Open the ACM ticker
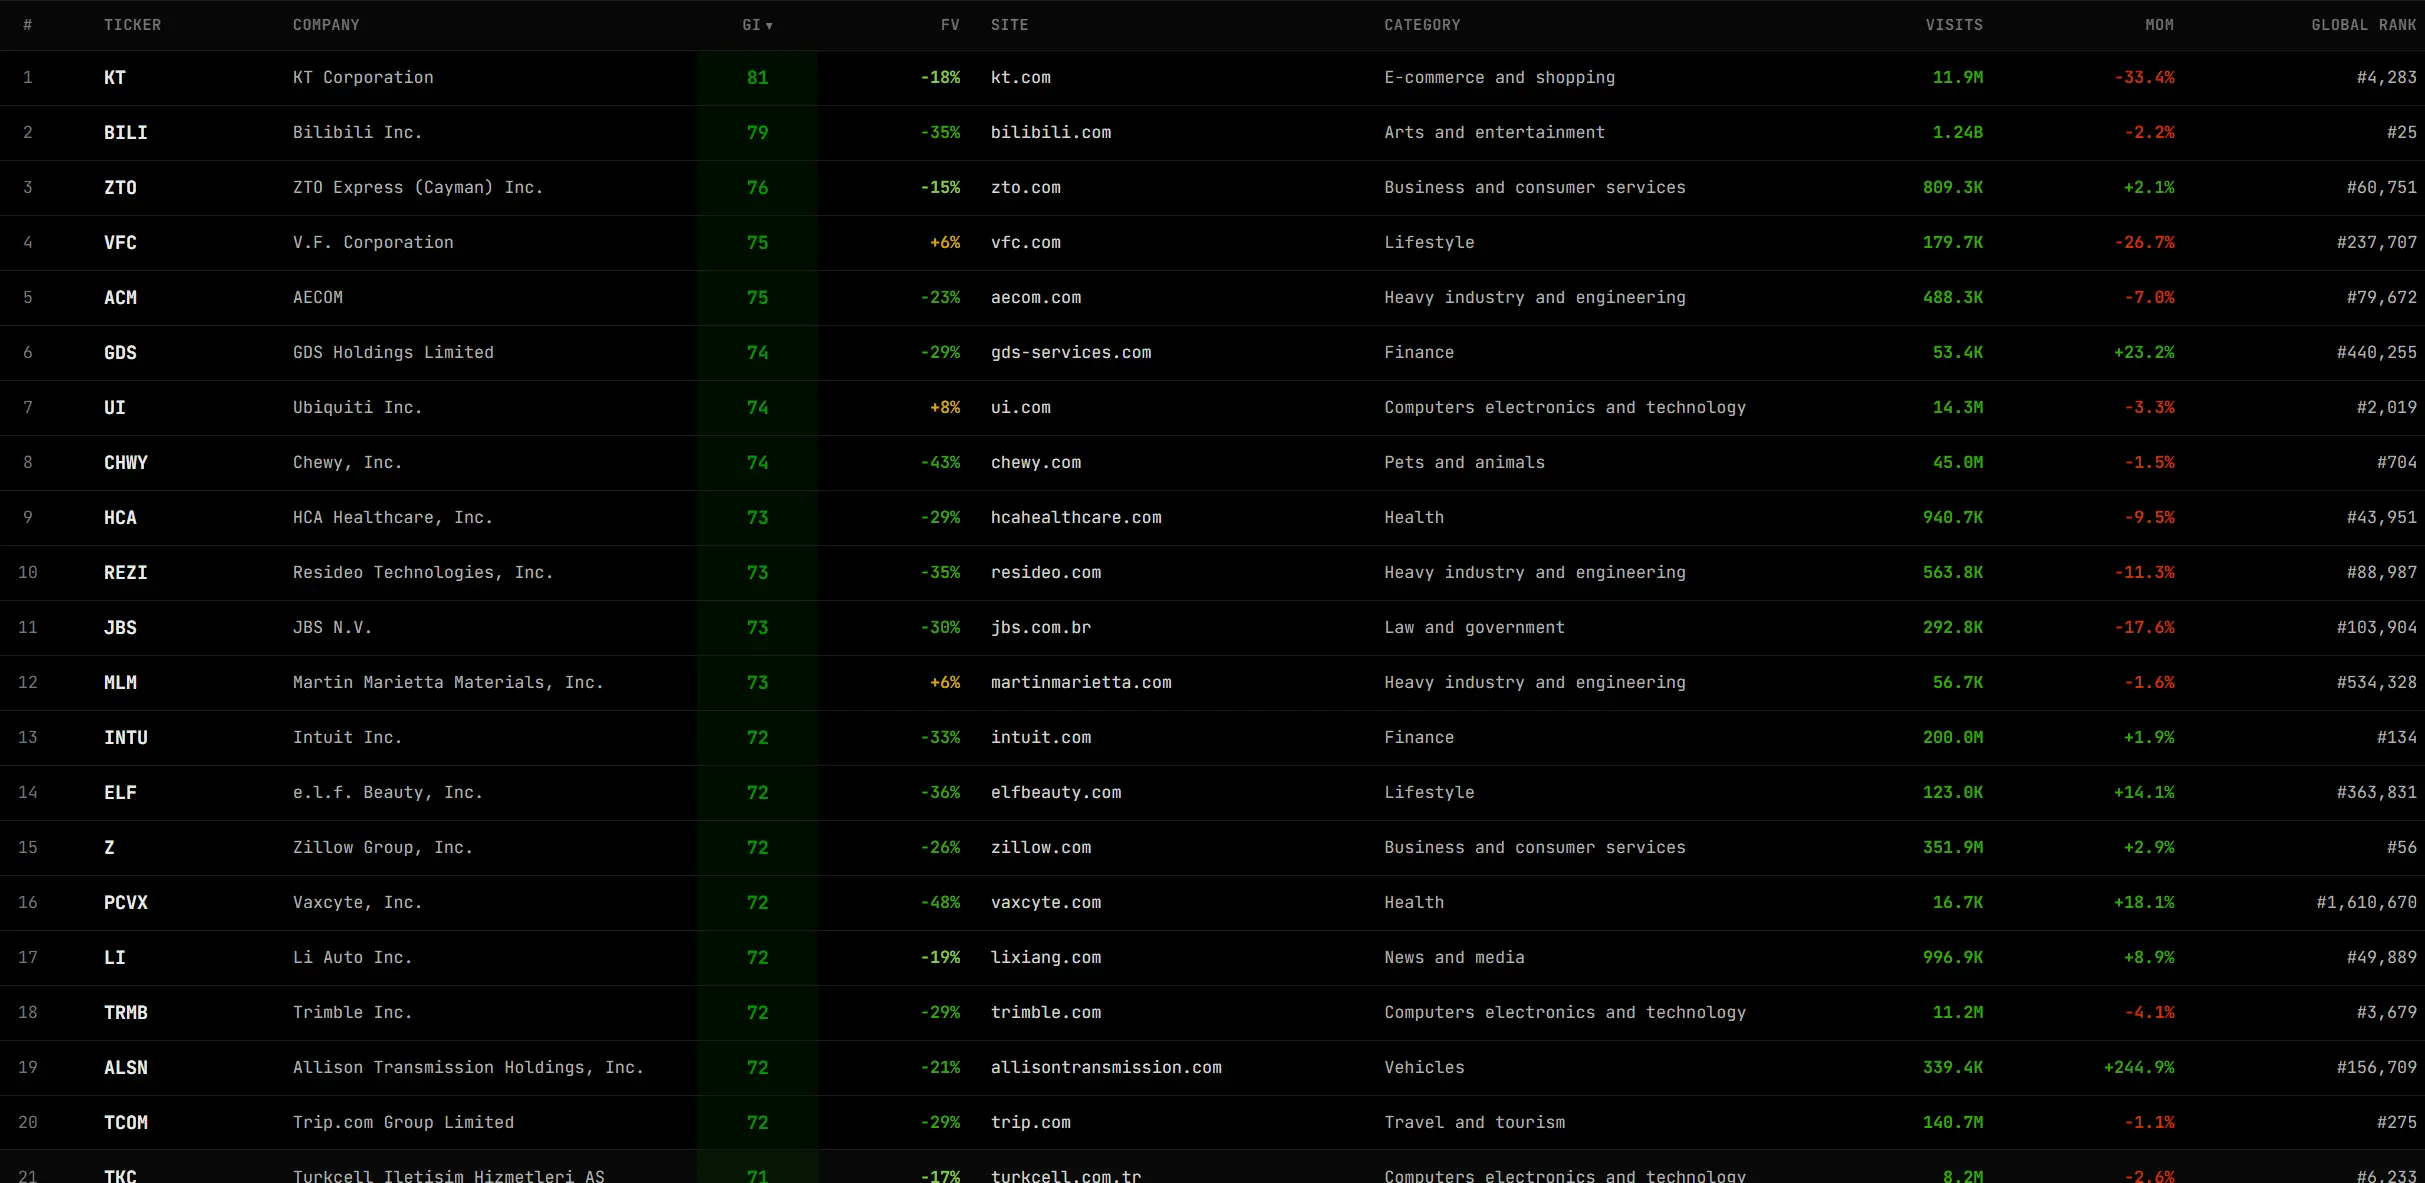Screen dimensions: 2425x1183 [x=120, y=298]
